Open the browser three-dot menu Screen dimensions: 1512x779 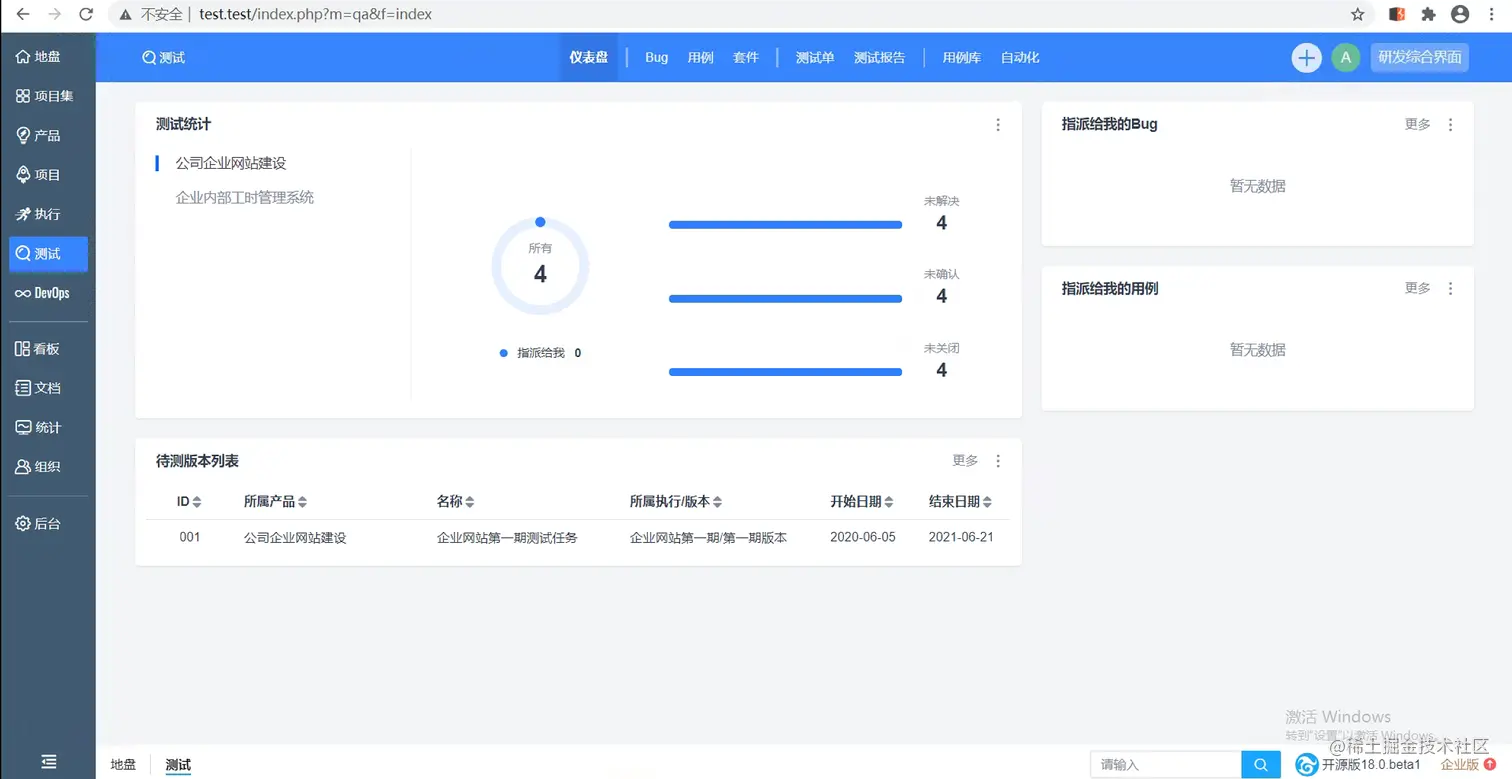[1491, 15]
